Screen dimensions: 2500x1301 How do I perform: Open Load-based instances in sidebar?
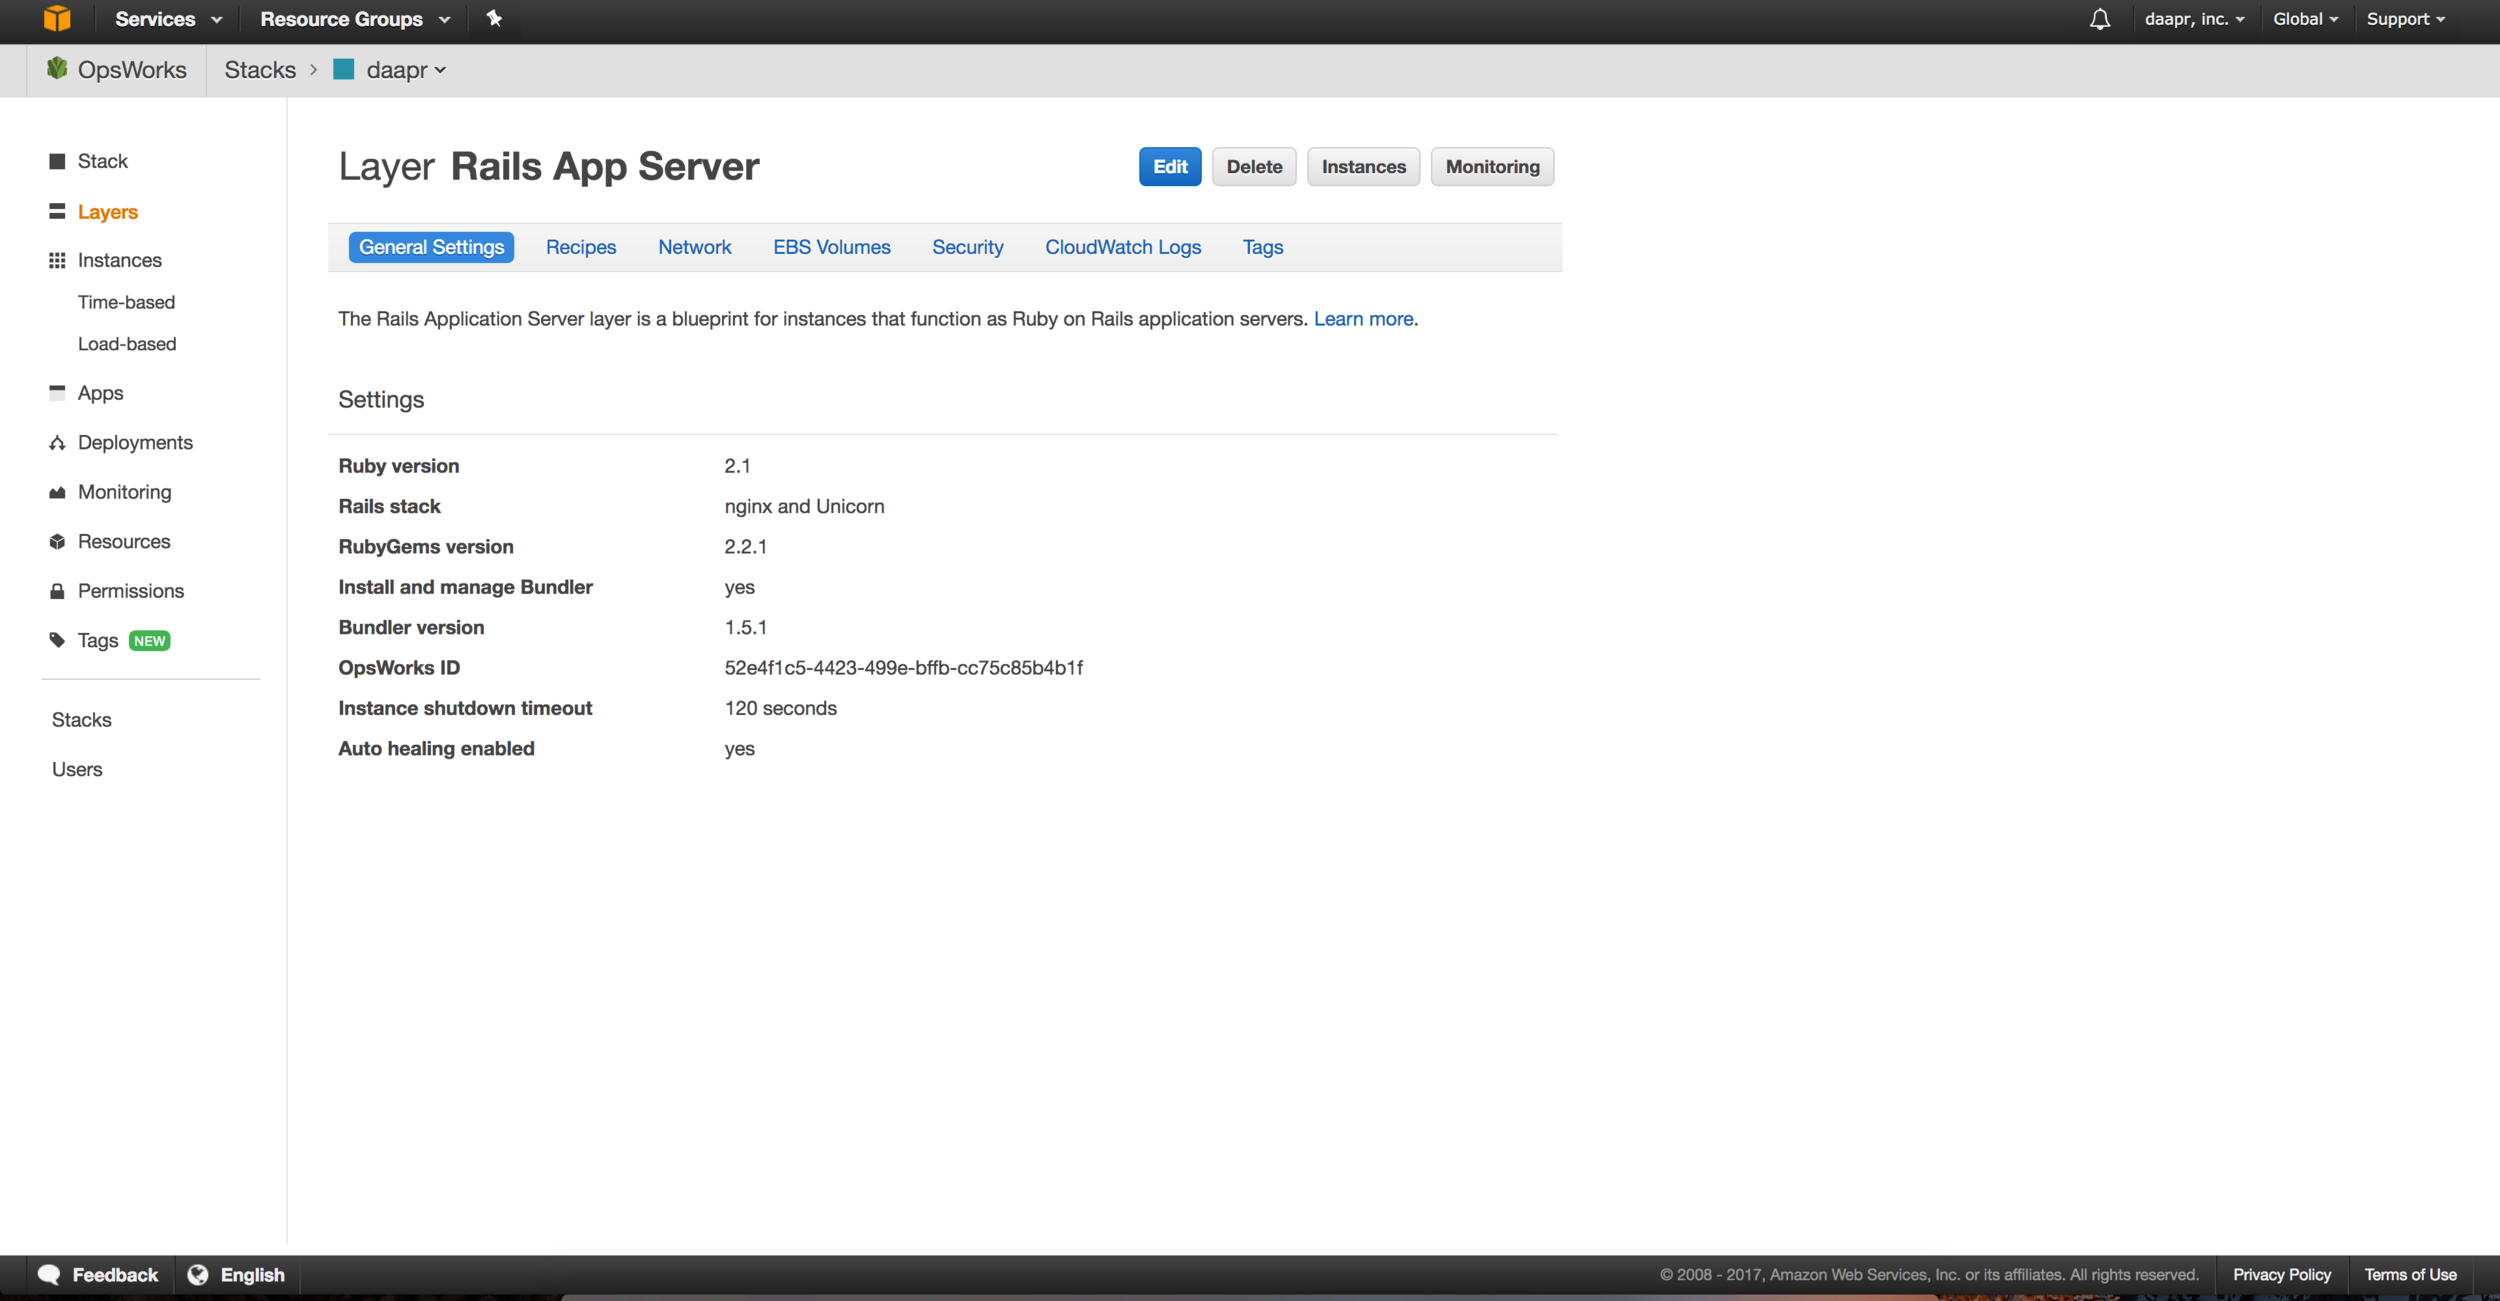pyautogui.click(x=127, y=344)
